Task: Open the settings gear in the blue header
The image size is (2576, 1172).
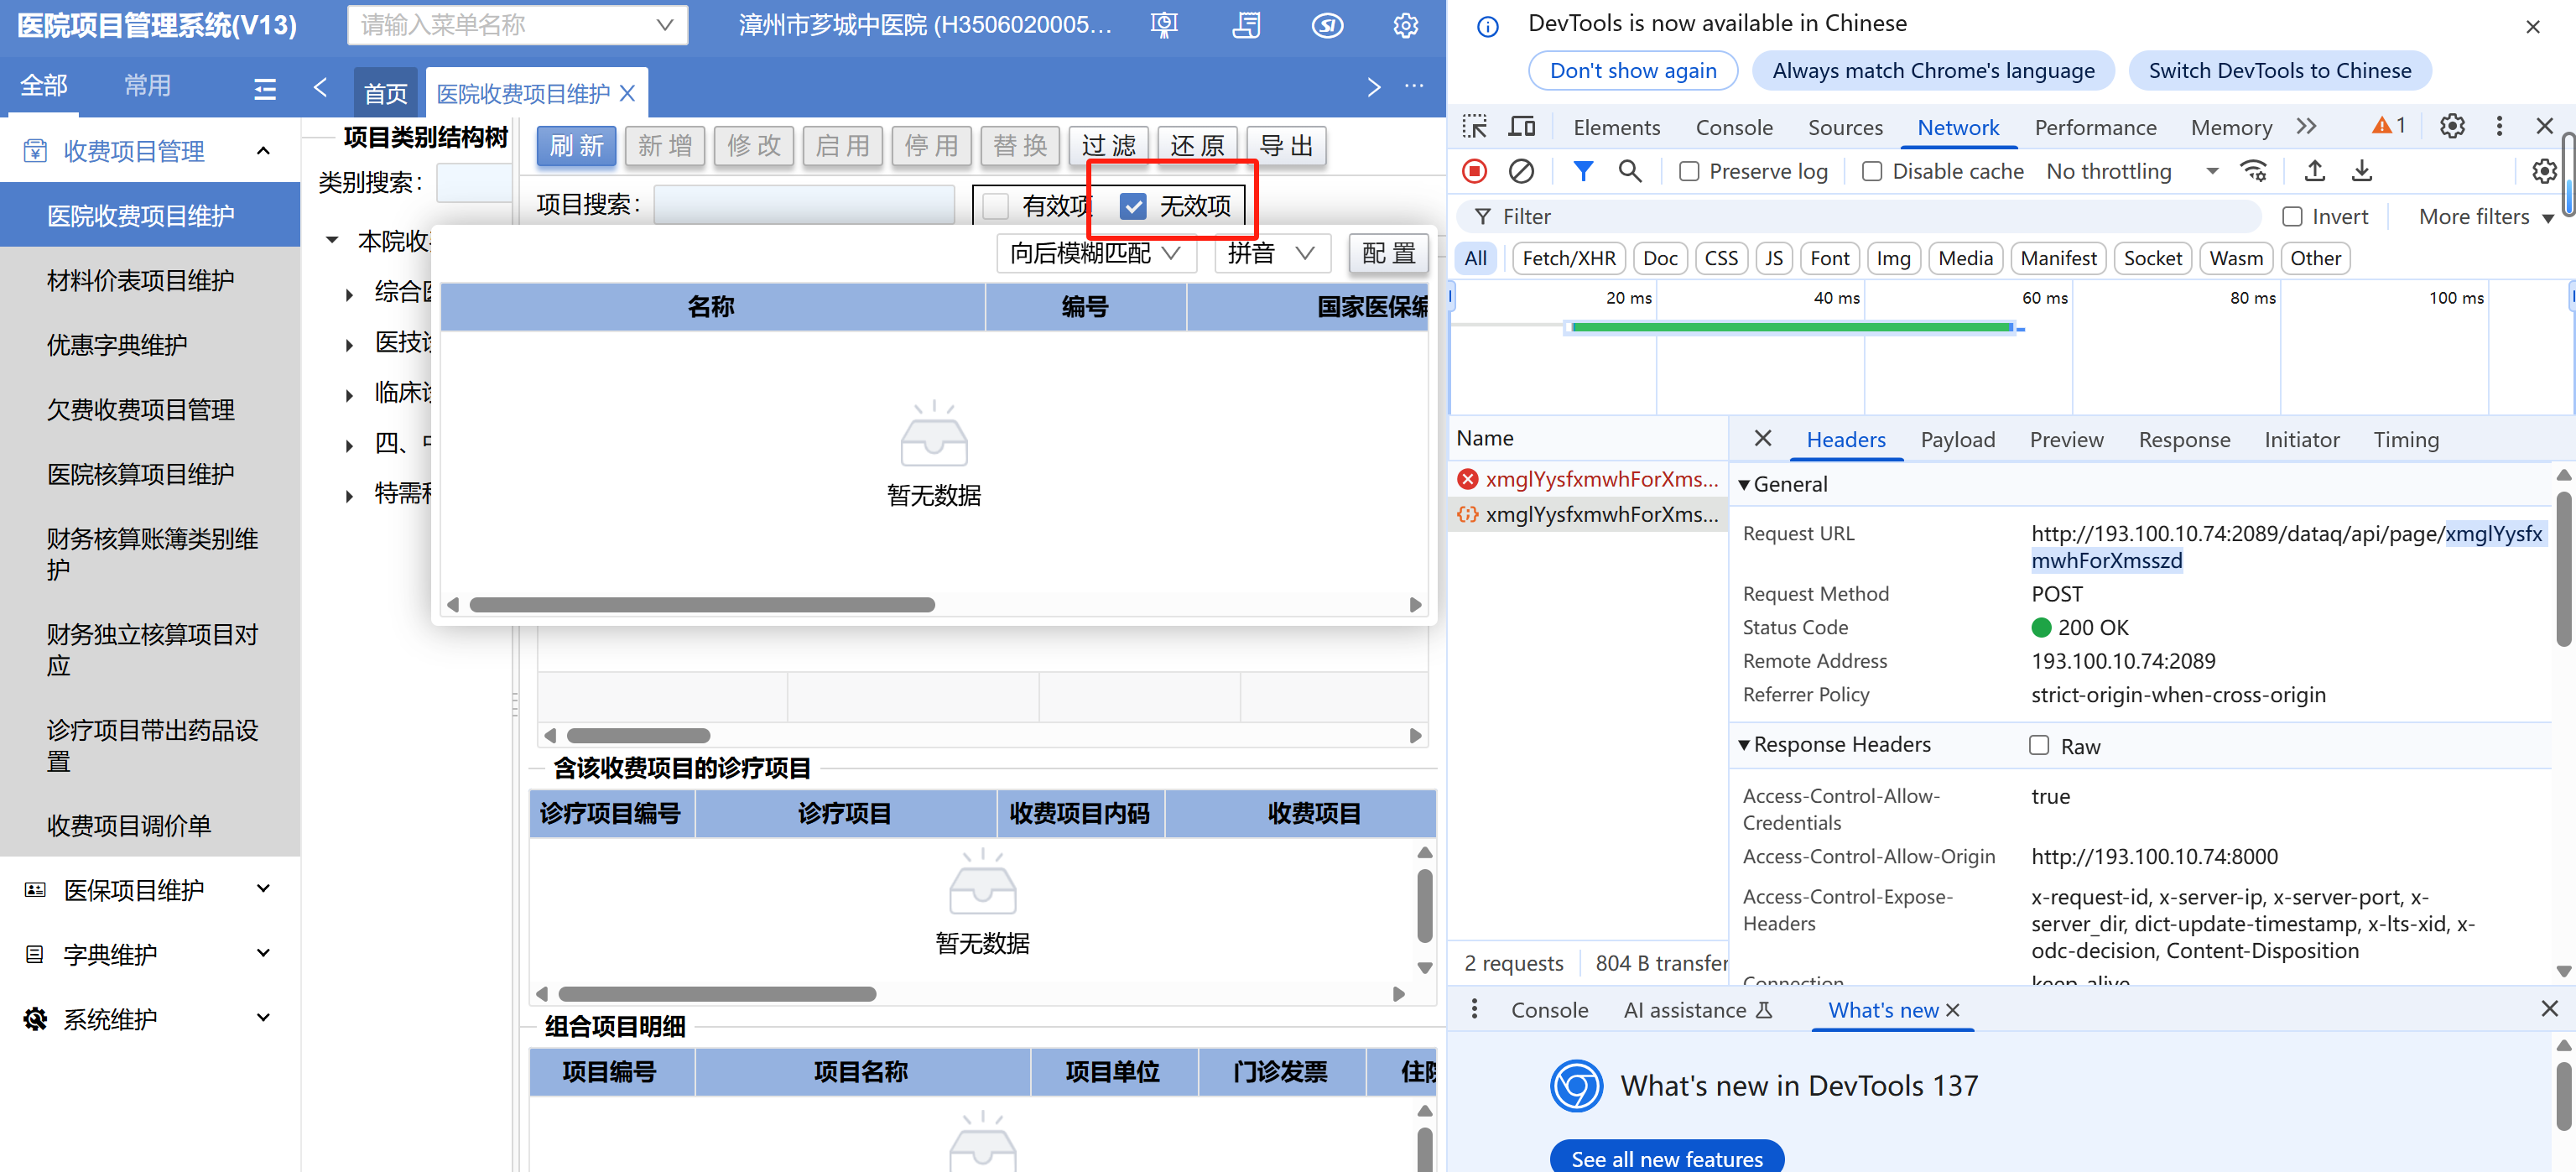Action: coord(1405,25)
